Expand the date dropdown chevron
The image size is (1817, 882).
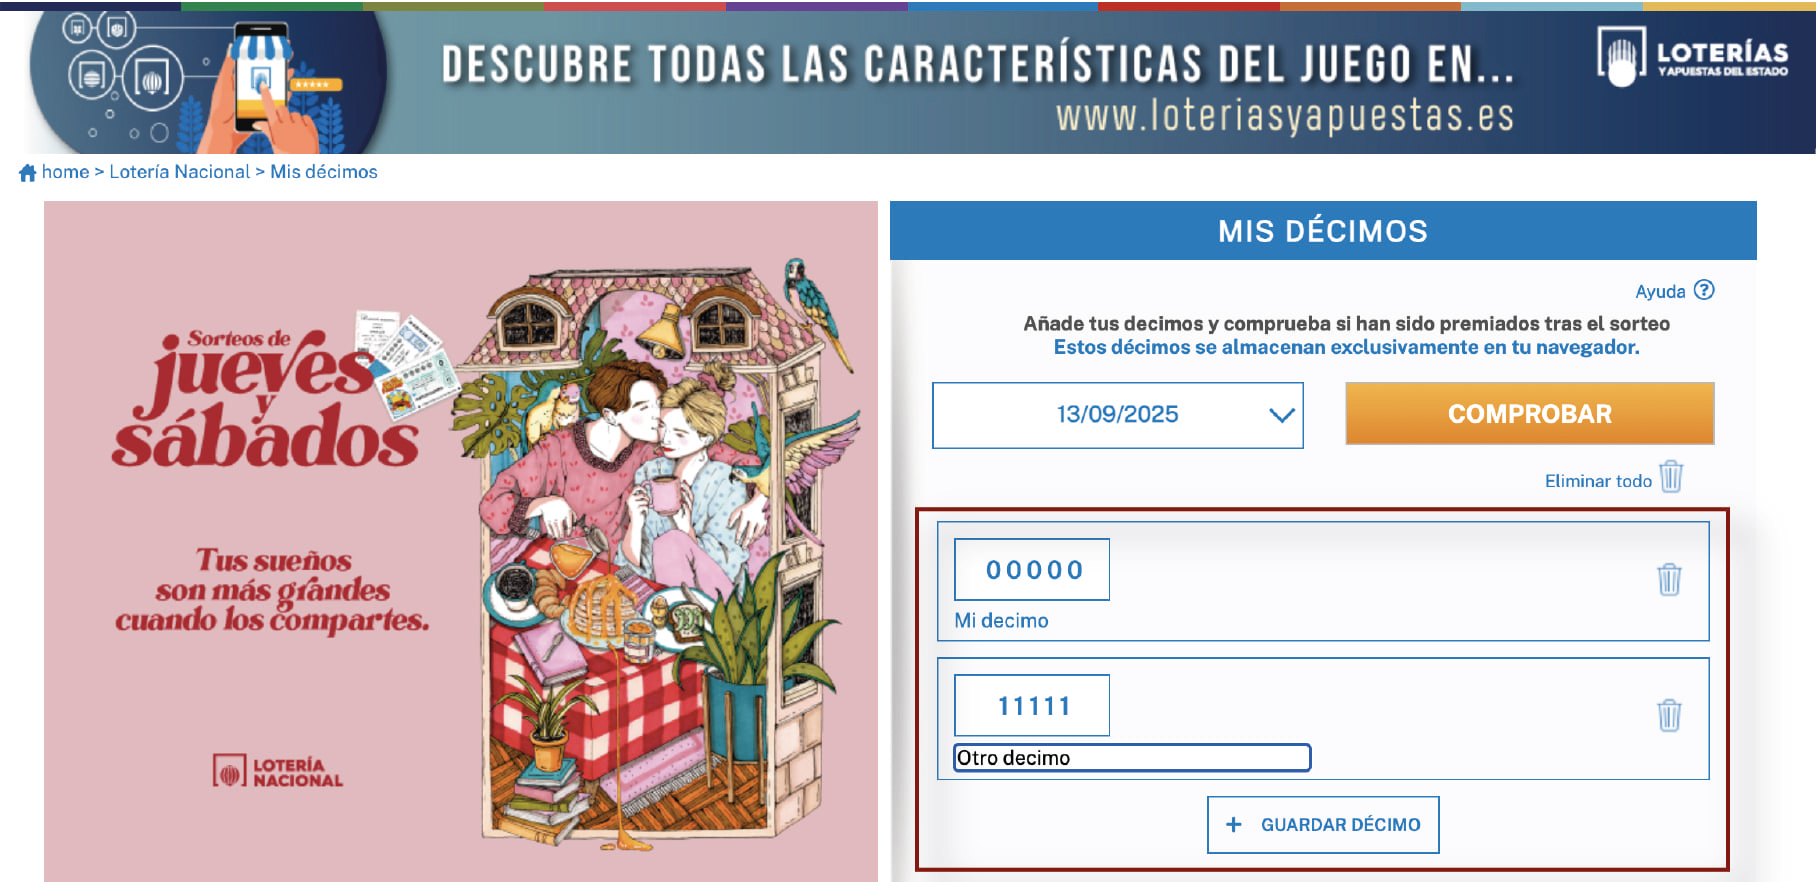click(1281, 415)
